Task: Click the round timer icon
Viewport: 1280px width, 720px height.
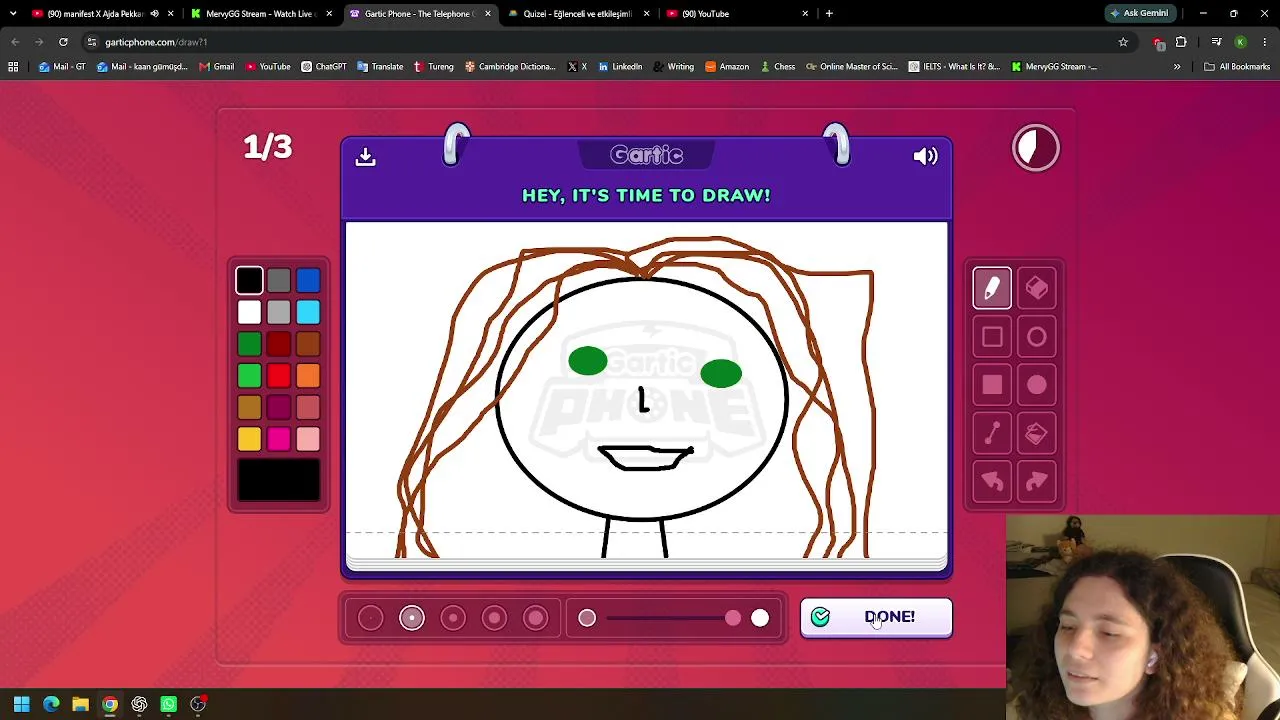Action: tap(1036, 148)
